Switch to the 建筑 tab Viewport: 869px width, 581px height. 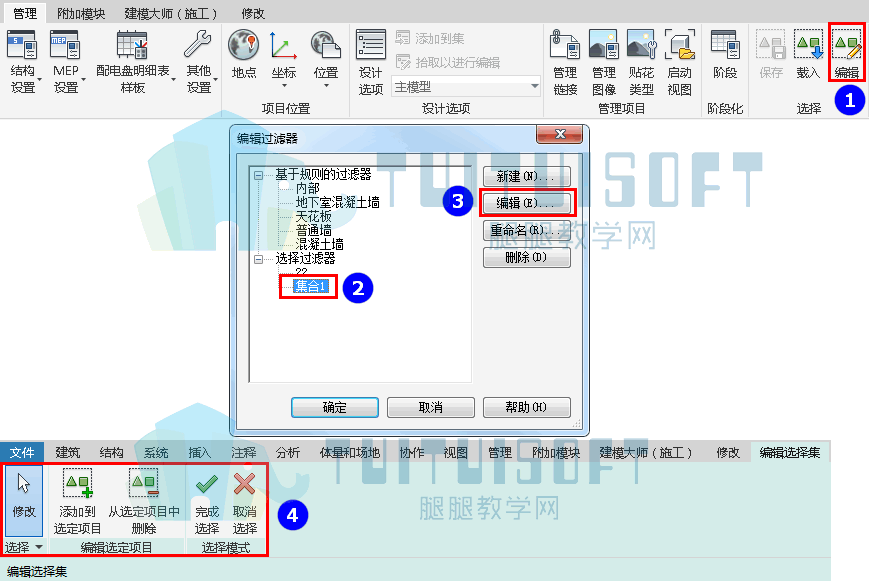68,452
